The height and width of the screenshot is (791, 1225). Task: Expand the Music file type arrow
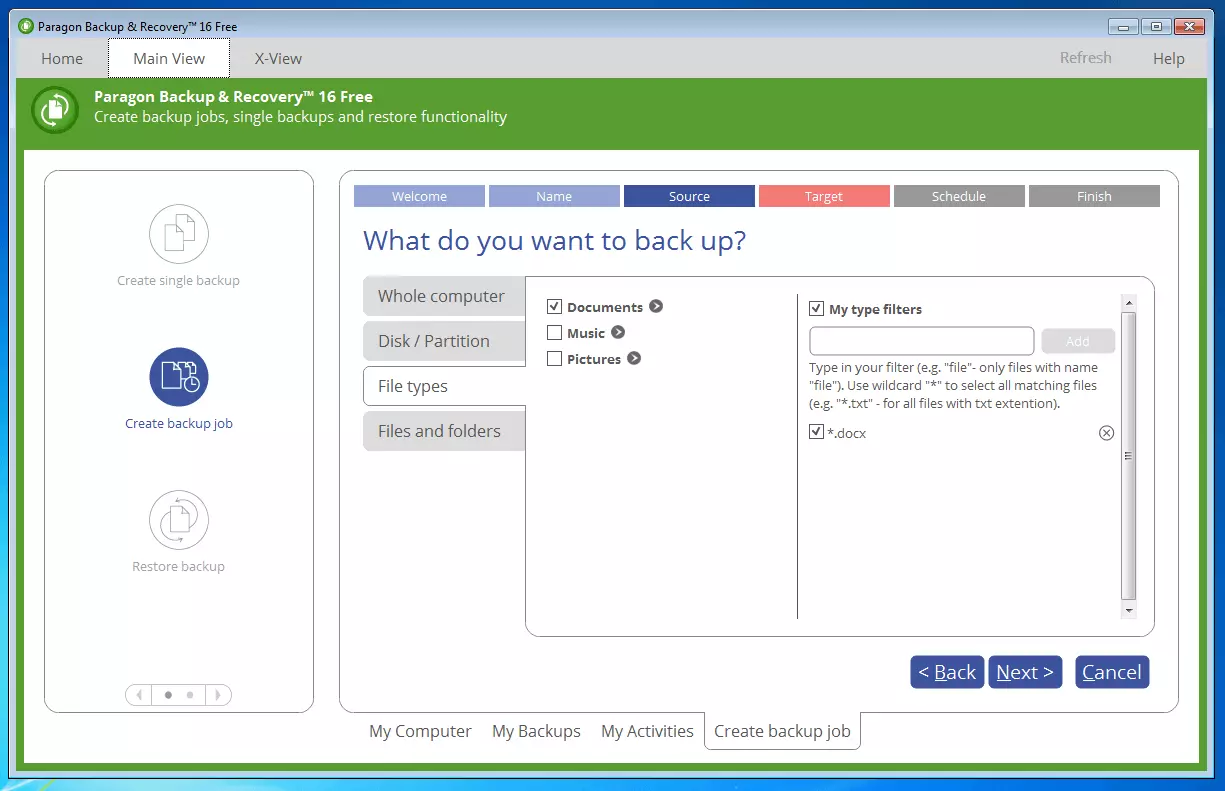618,333
